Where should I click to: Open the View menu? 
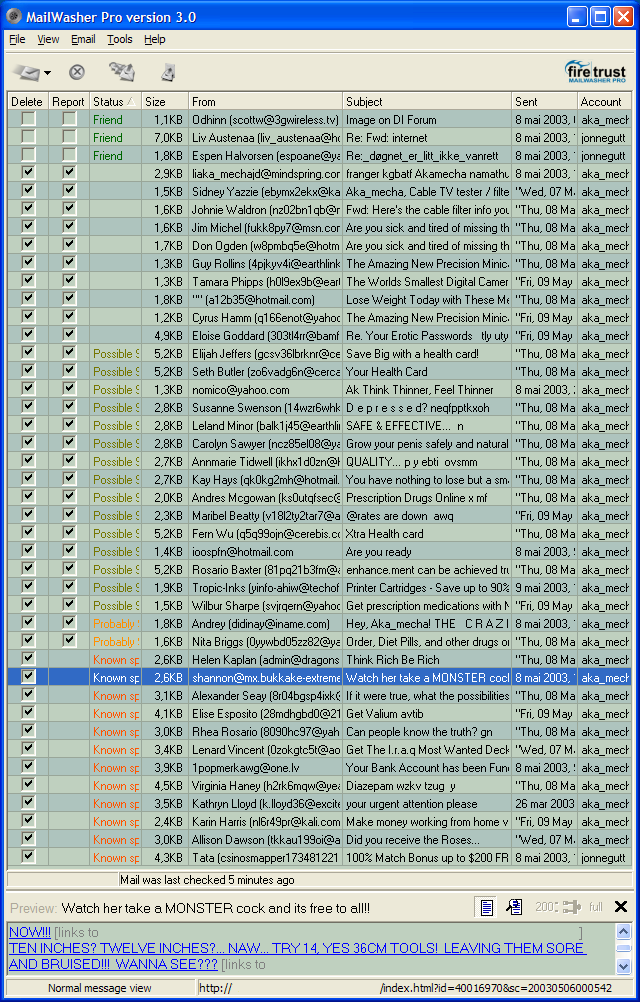point(48,40)
